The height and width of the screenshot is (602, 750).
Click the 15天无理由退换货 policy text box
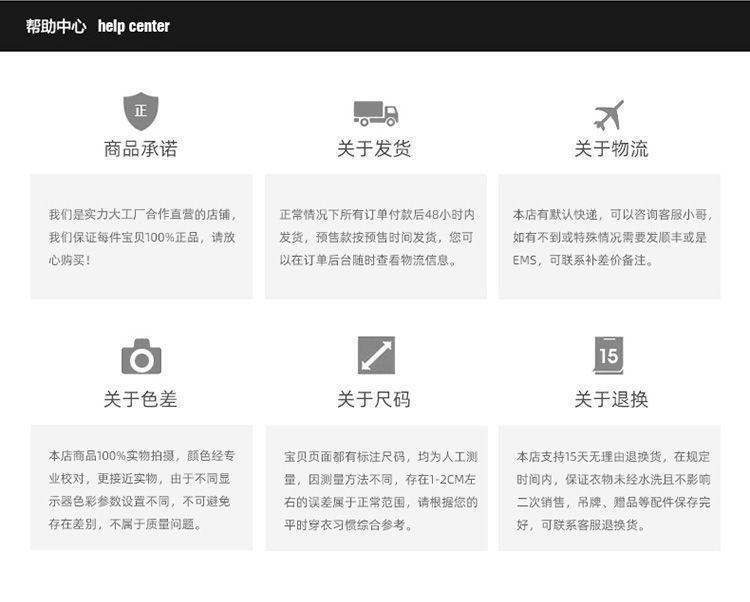609,488
